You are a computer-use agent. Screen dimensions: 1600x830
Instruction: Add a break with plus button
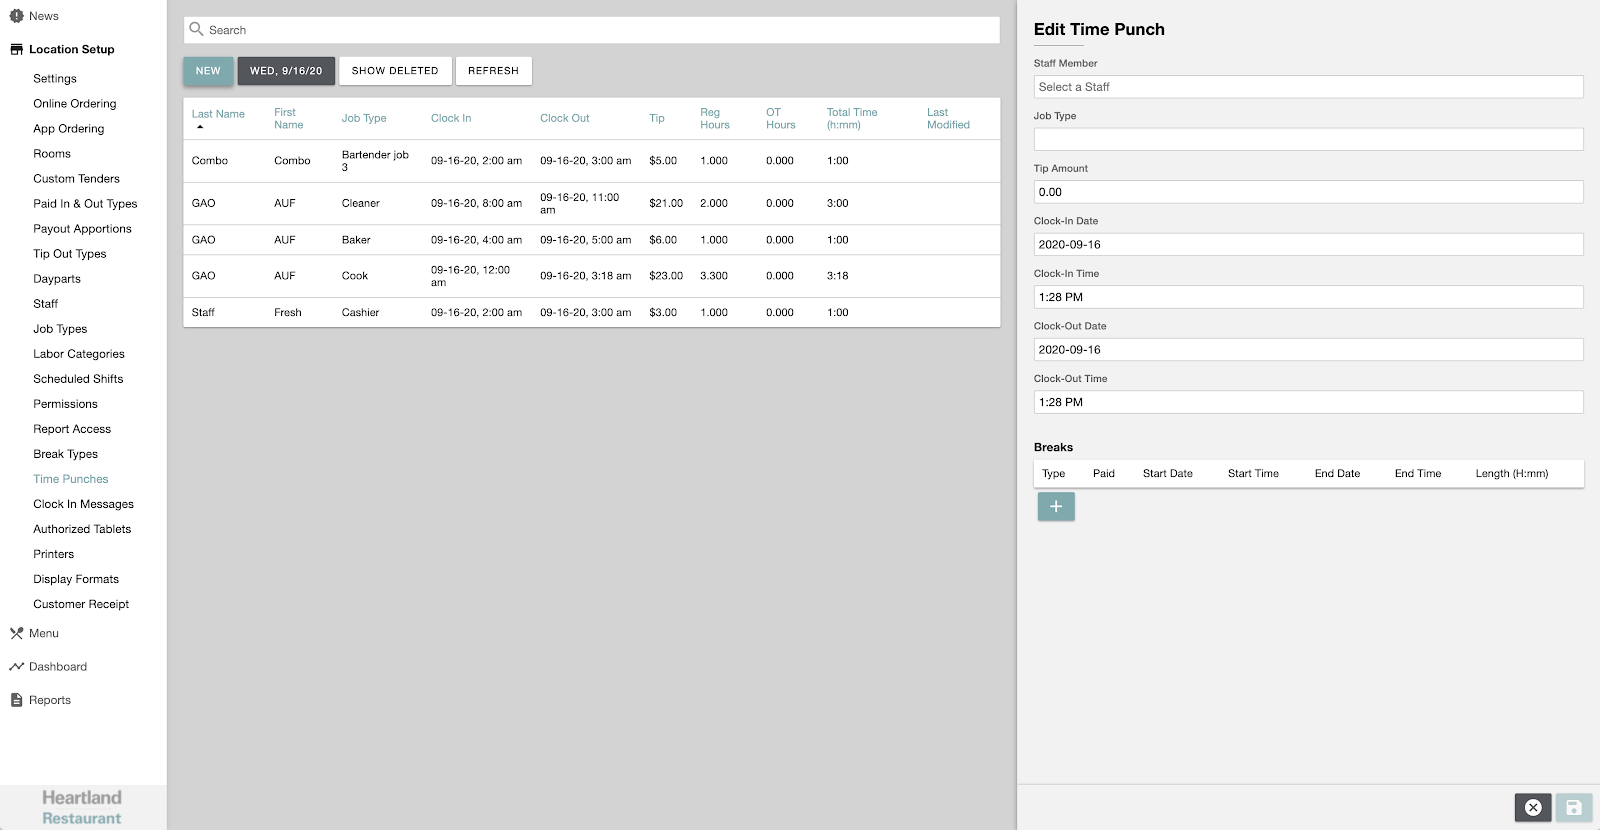point(1056,507)
